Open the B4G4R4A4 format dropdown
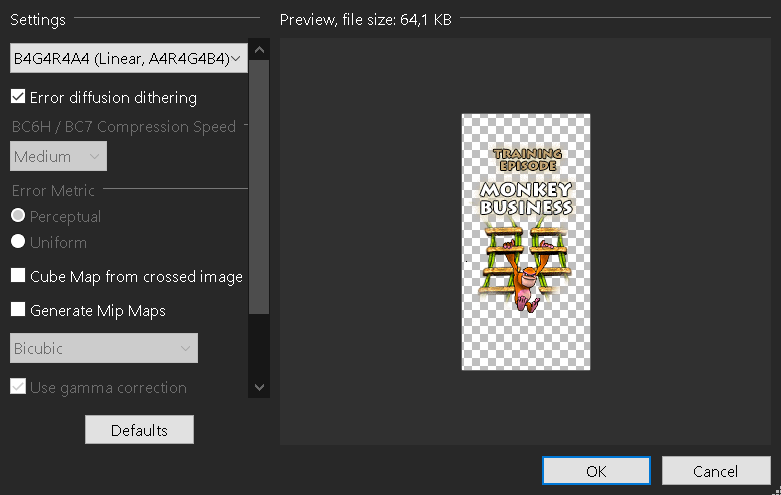 [129, 58]
